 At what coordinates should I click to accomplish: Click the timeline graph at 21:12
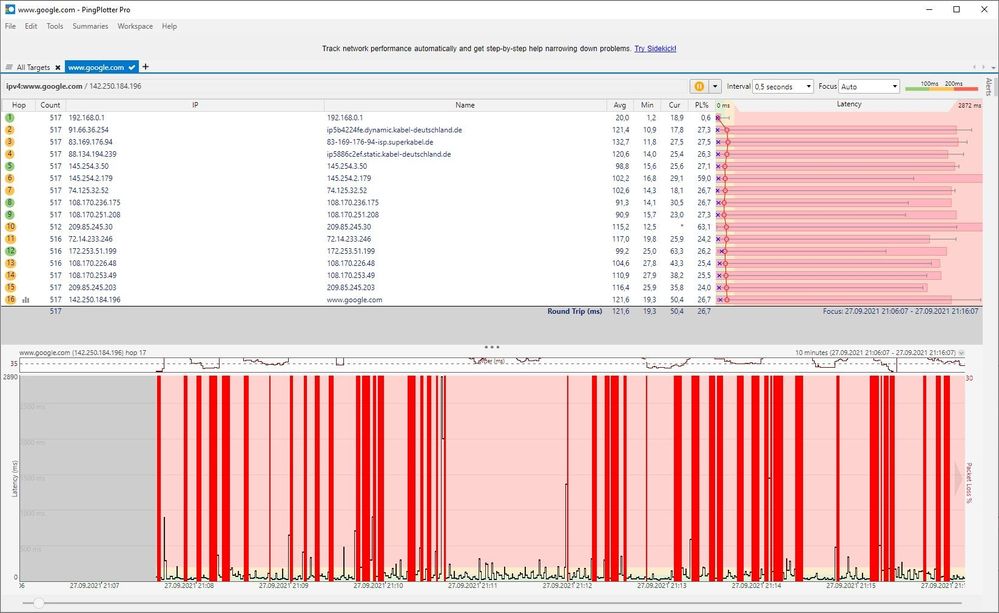click(x=568, y=478)
